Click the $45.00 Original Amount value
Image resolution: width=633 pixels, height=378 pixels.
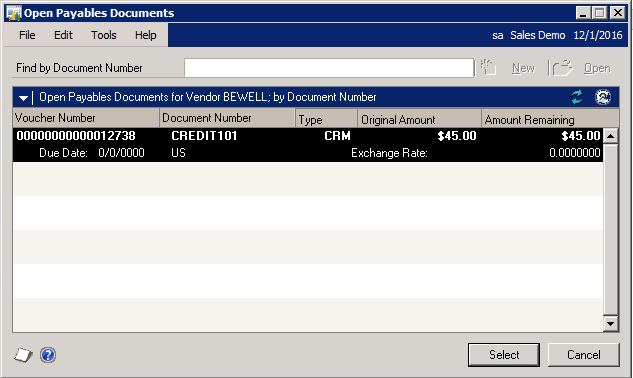[x=457, y=136]
